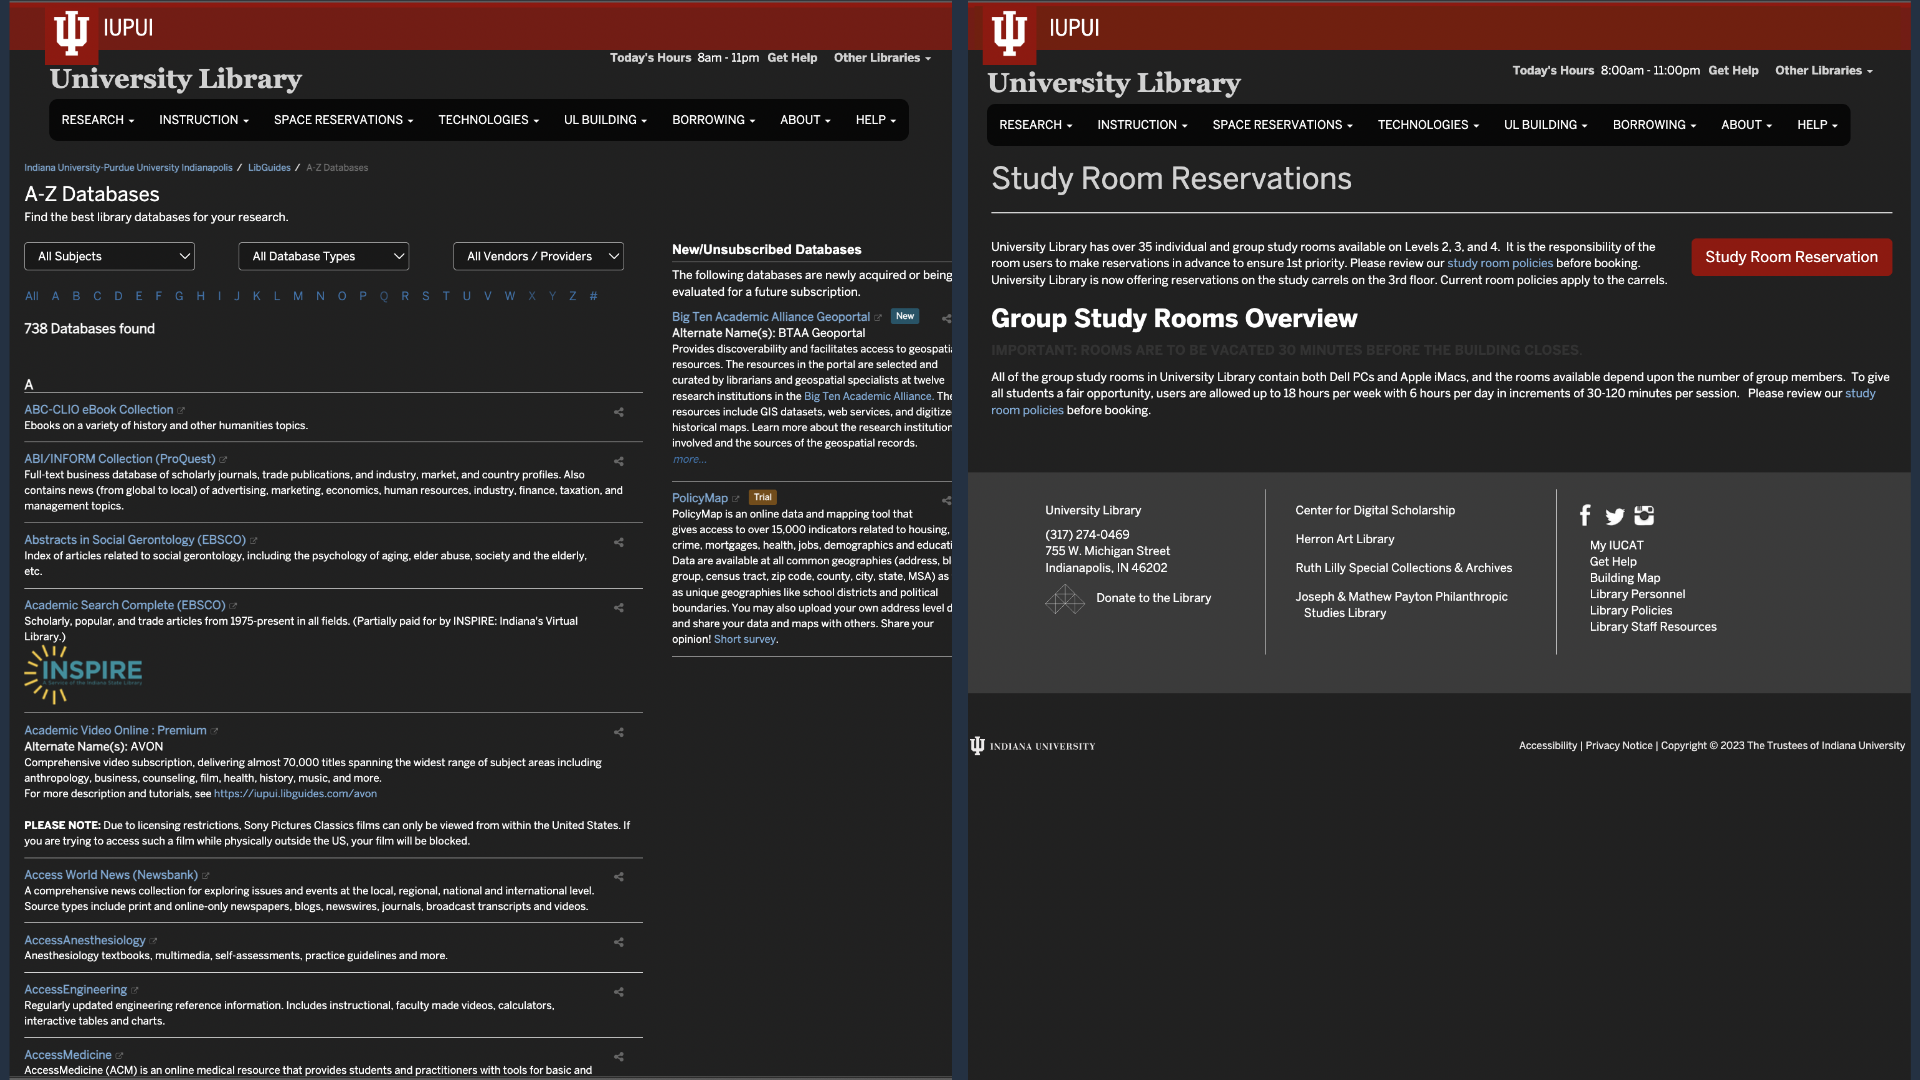Click the IU trident logo, left page
Image resolution: width=1920 pixels, height=1080 pixels.
coord(71,32)
